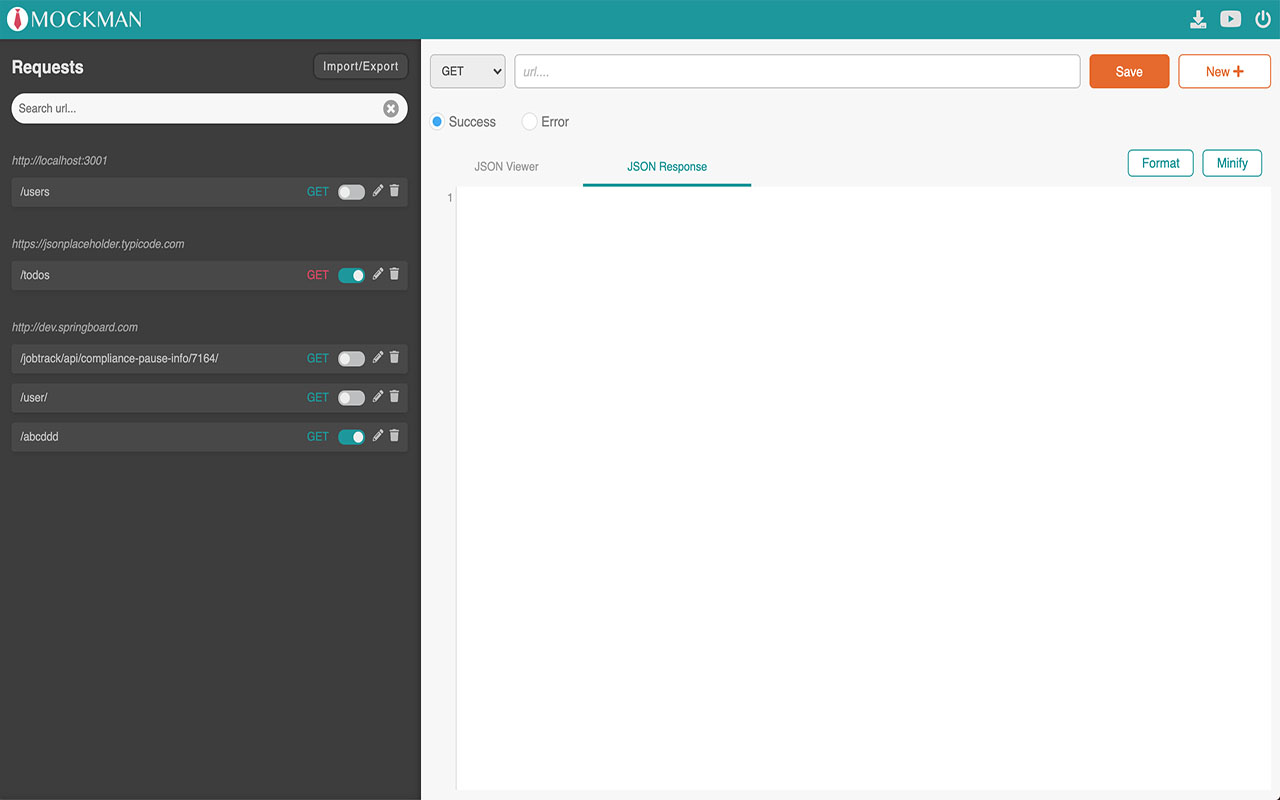Delete the /user/ request
The height and width of the screenshot is (800, 1280).
click(394, 397)
